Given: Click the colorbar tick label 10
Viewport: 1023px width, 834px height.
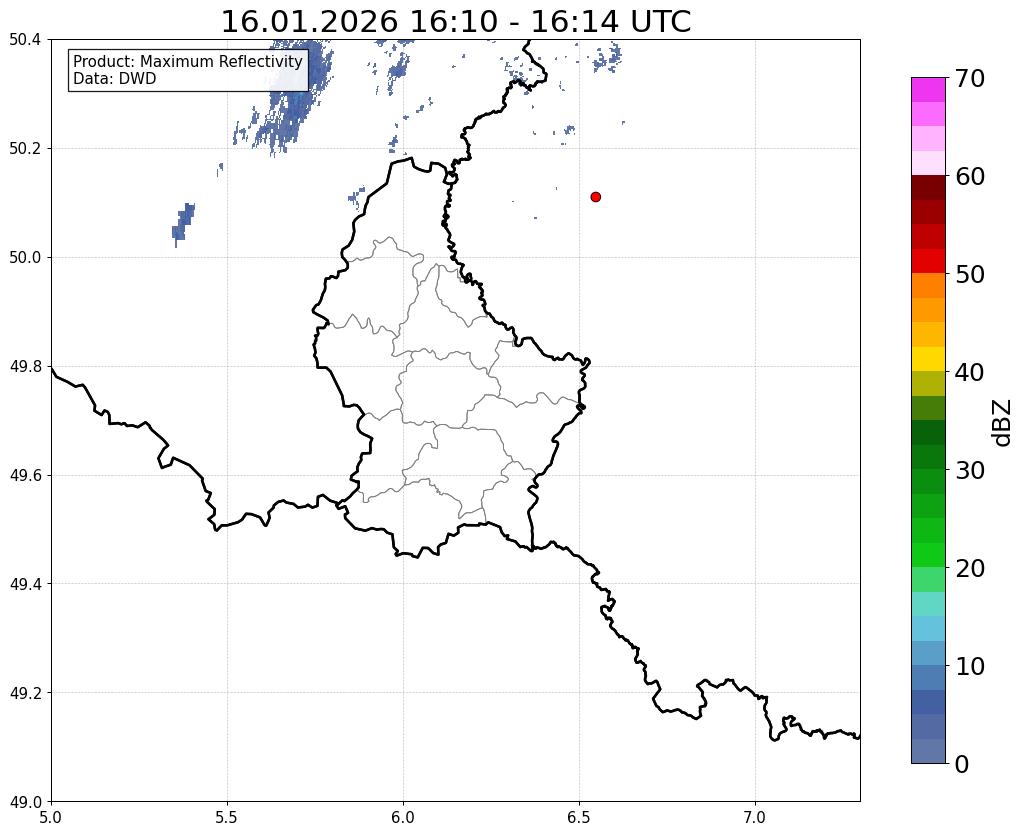Looking at the screenshot, I should (x=970, y=666).
